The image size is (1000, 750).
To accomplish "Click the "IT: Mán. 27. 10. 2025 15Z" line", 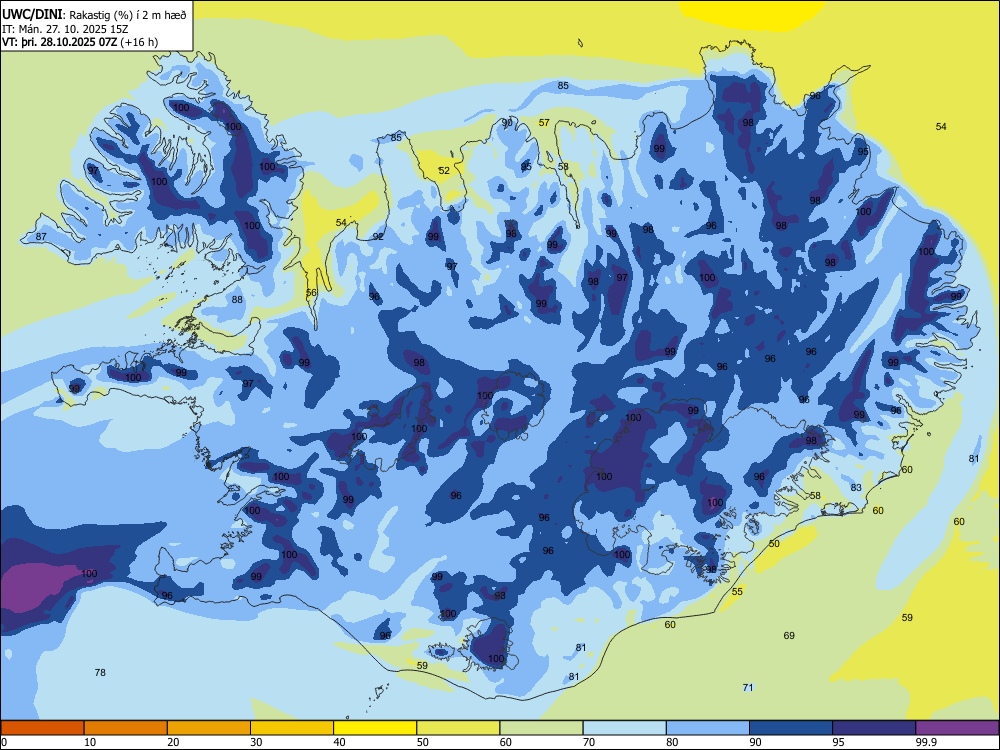I will 65,29.
